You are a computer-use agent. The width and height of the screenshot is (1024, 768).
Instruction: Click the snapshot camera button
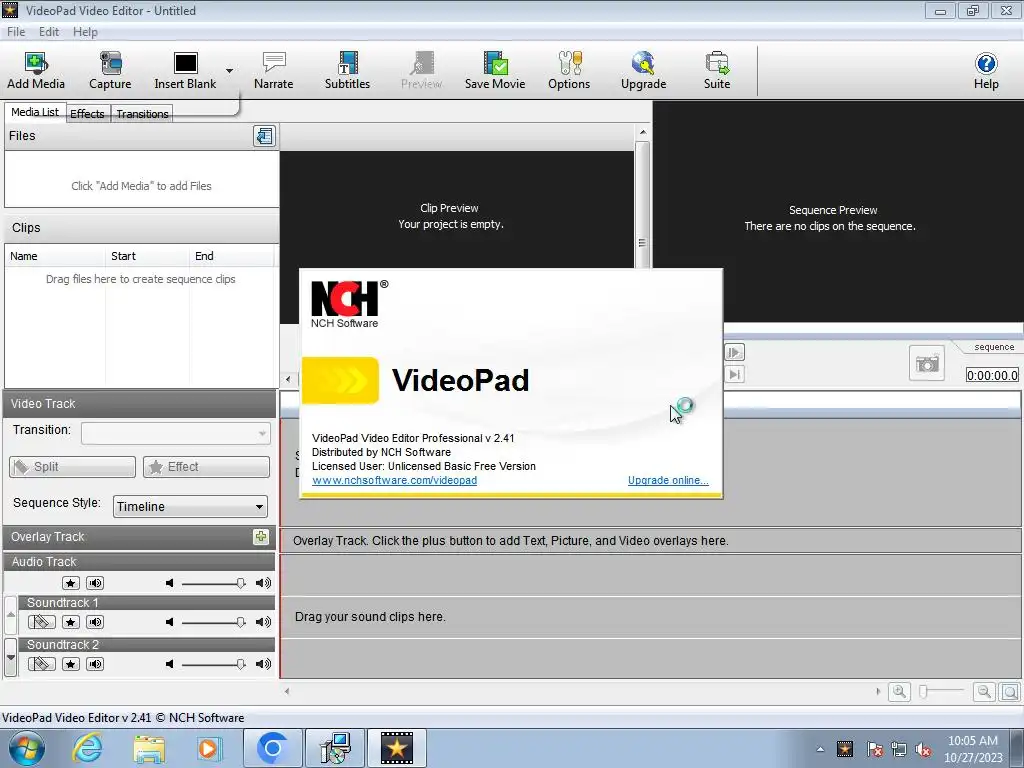[x=927, y=363]
